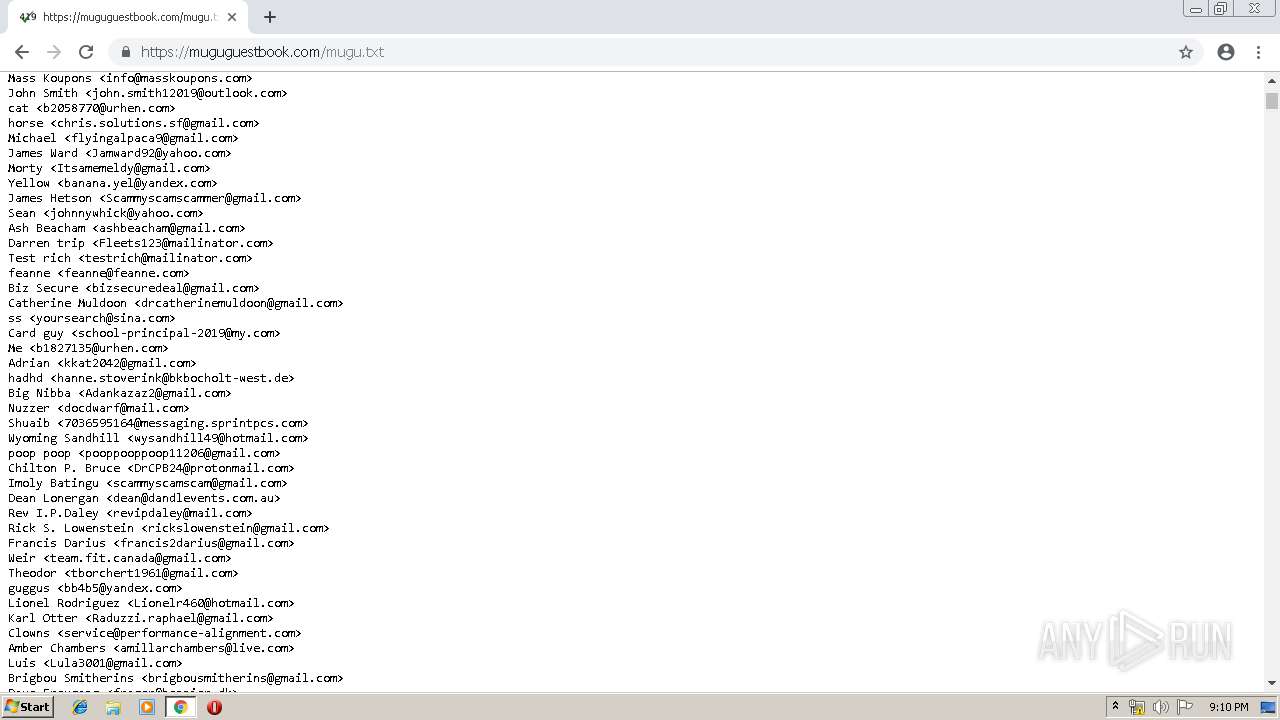This screenshot has width=1280, height=720.
Task: Switch to Chrome in the taskbar
Action: (180, 707)
